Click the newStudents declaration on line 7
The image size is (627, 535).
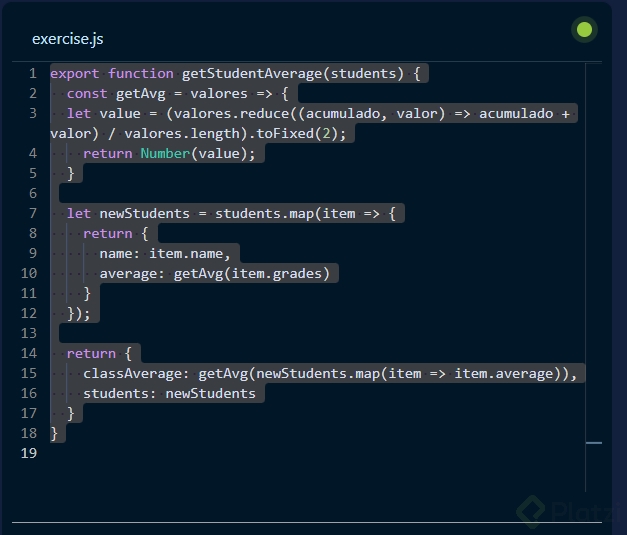click(x=144, y=213)
